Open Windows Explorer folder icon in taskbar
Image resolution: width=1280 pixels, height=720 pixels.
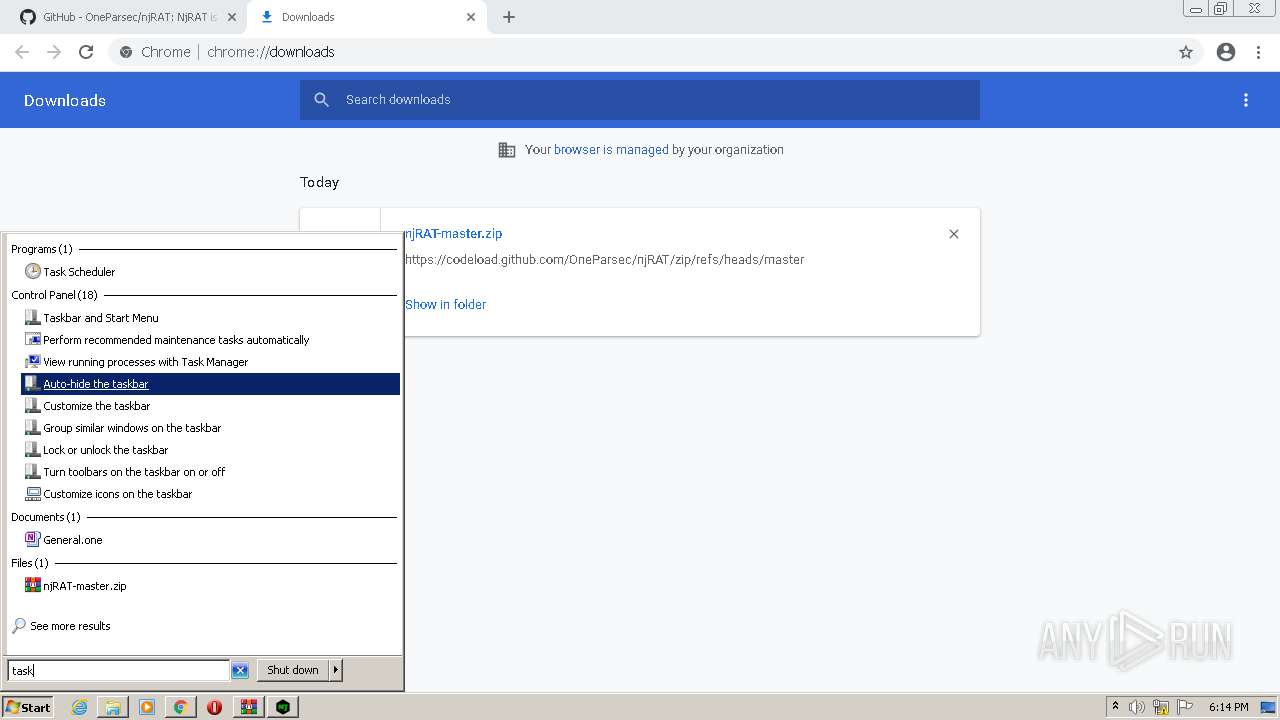(113, 707)
